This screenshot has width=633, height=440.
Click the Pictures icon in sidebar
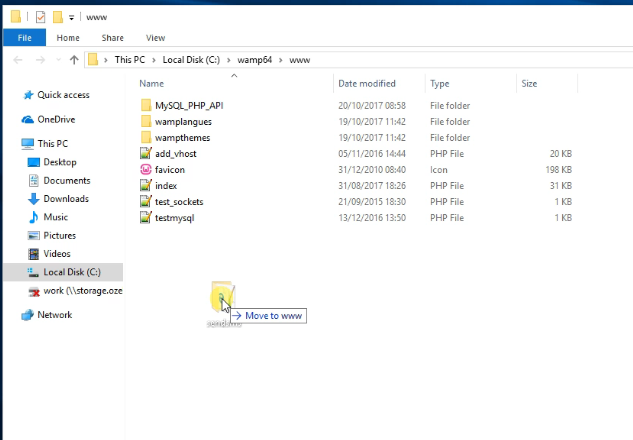click(34, 235)
